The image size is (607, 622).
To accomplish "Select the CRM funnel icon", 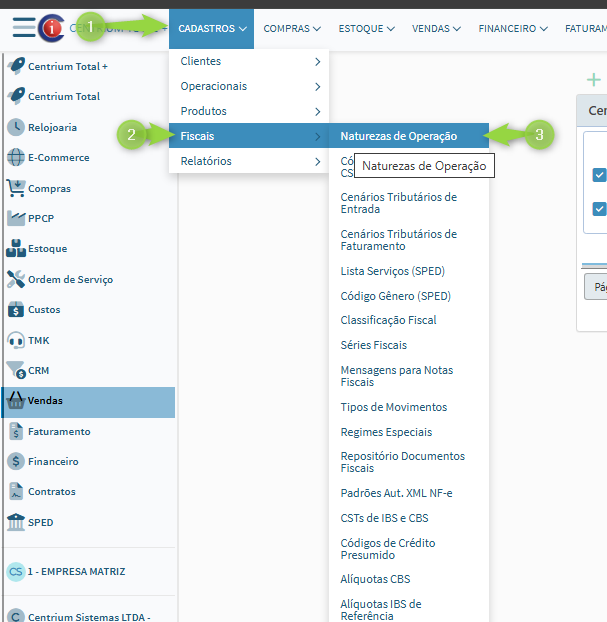I will point(15,370).
